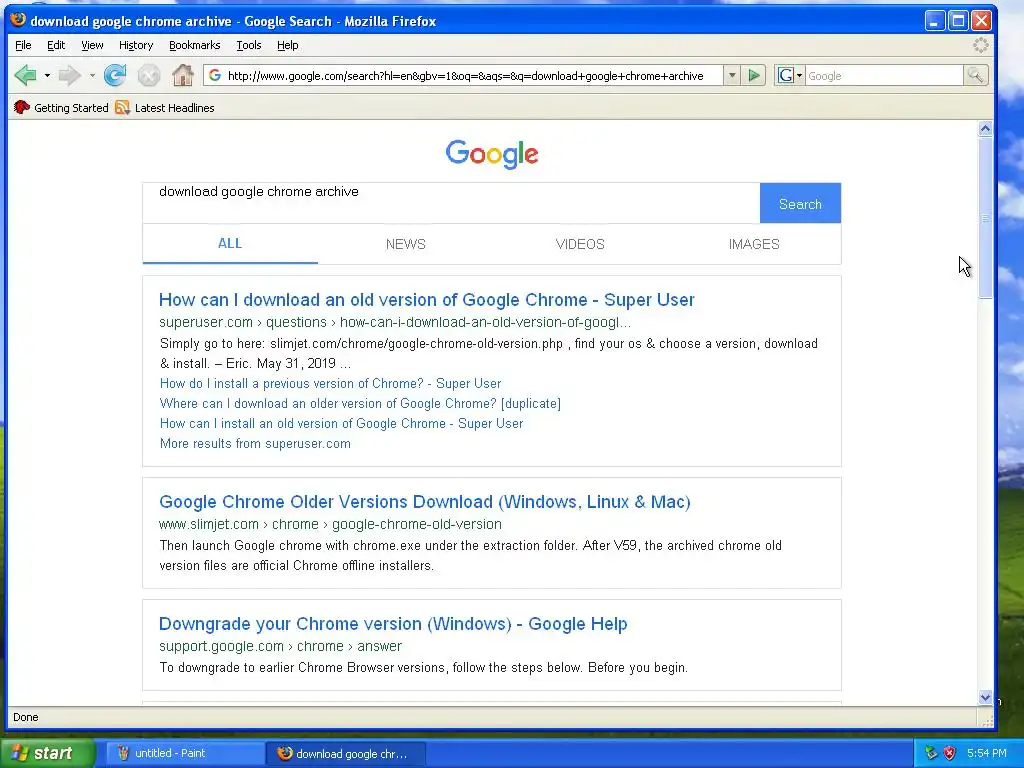This screenshot has width=1024, height=768.
Task: Reload the page with the Refresh icon
Action: [x=116, y=76]
